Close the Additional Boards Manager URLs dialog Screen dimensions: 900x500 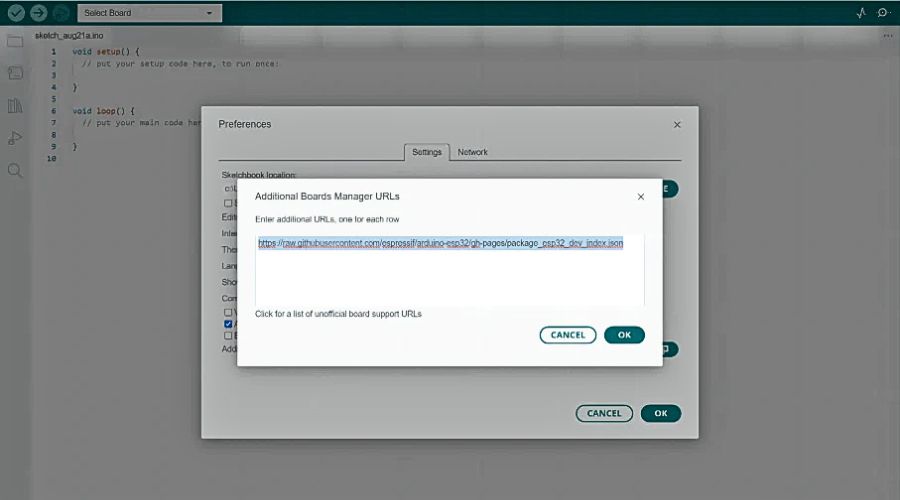tap(641, 196)
